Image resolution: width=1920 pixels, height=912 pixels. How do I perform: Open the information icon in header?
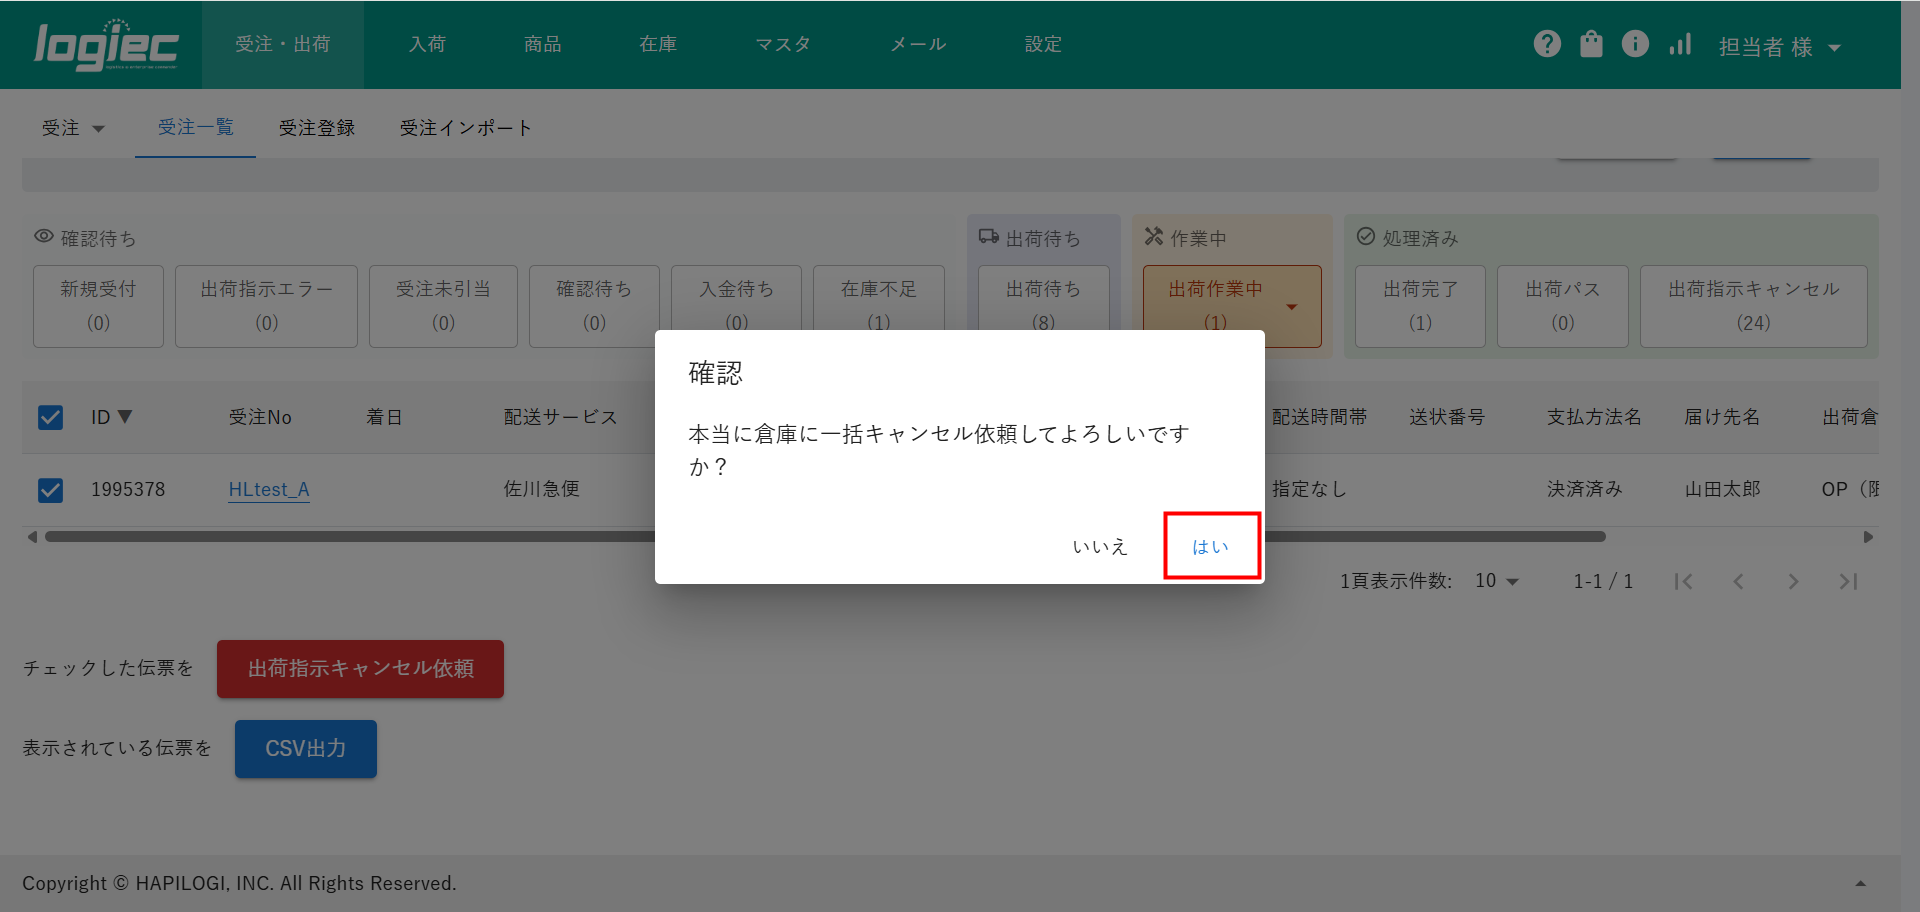coord(1635,44)
